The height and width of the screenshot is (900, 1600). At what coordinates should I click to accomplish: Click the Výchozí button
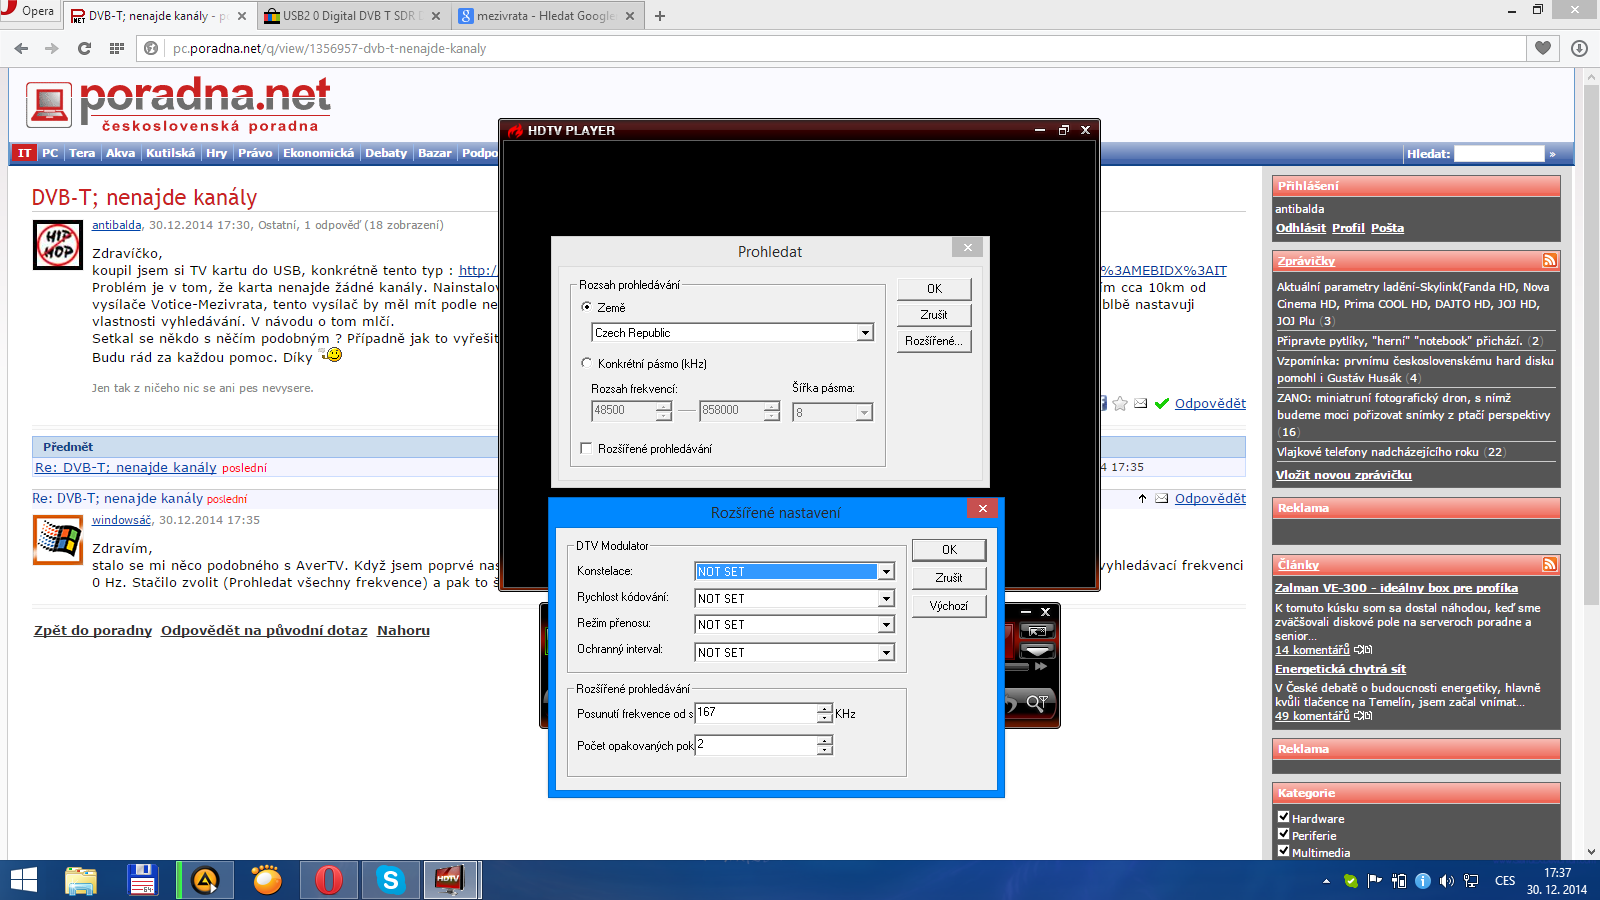[948, 606]
